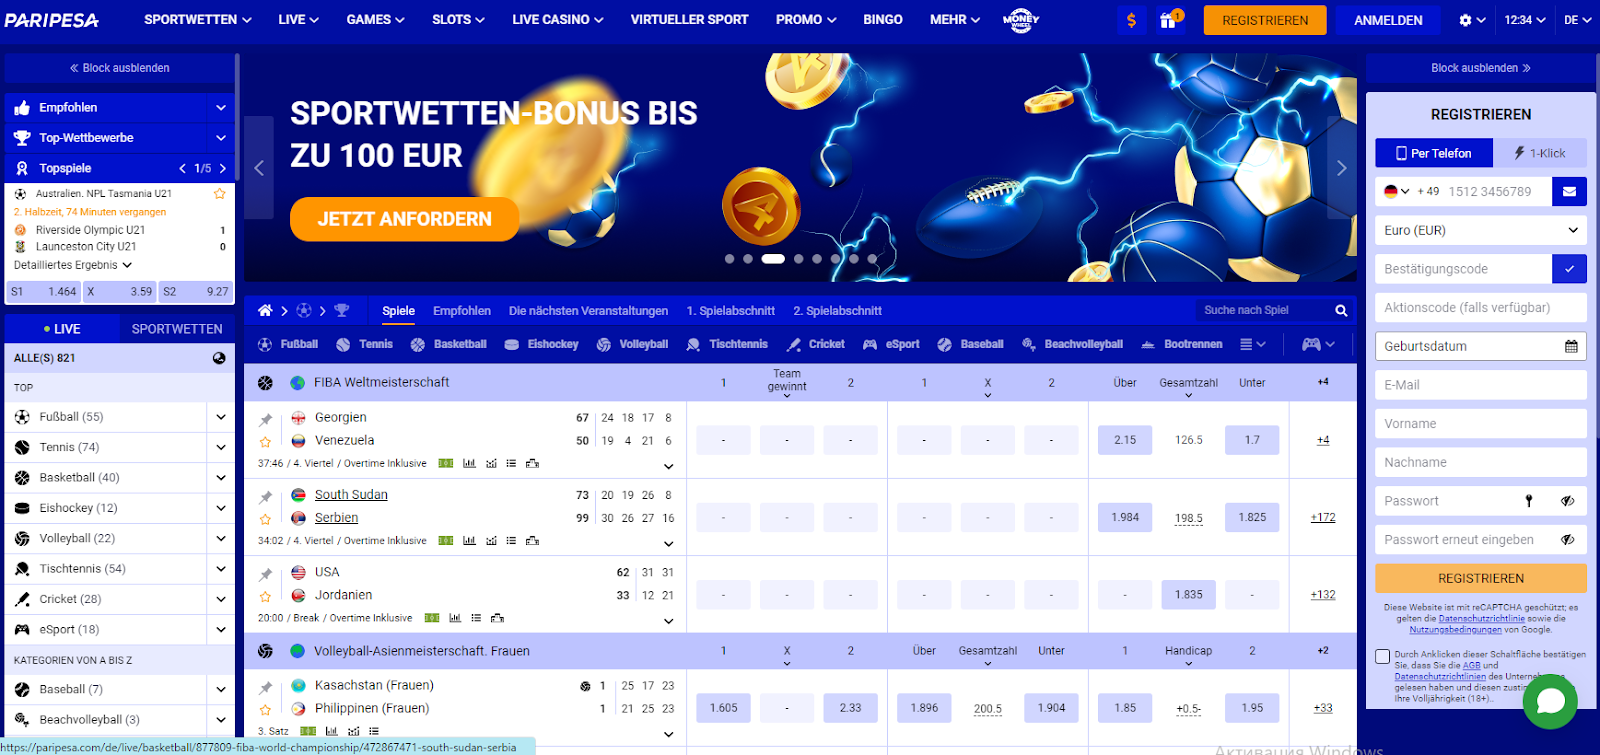Click the envelope icon beside phone field
1600x755 pixels.
1569,191
